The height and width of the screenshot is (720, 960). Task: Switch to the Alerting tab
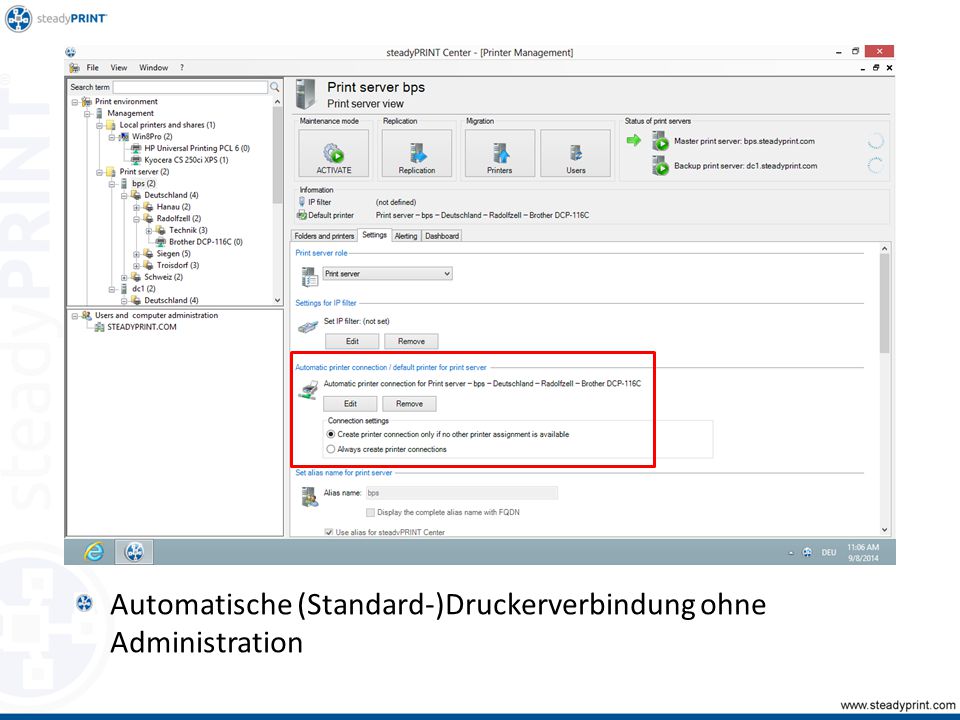(x=405, y=236)
